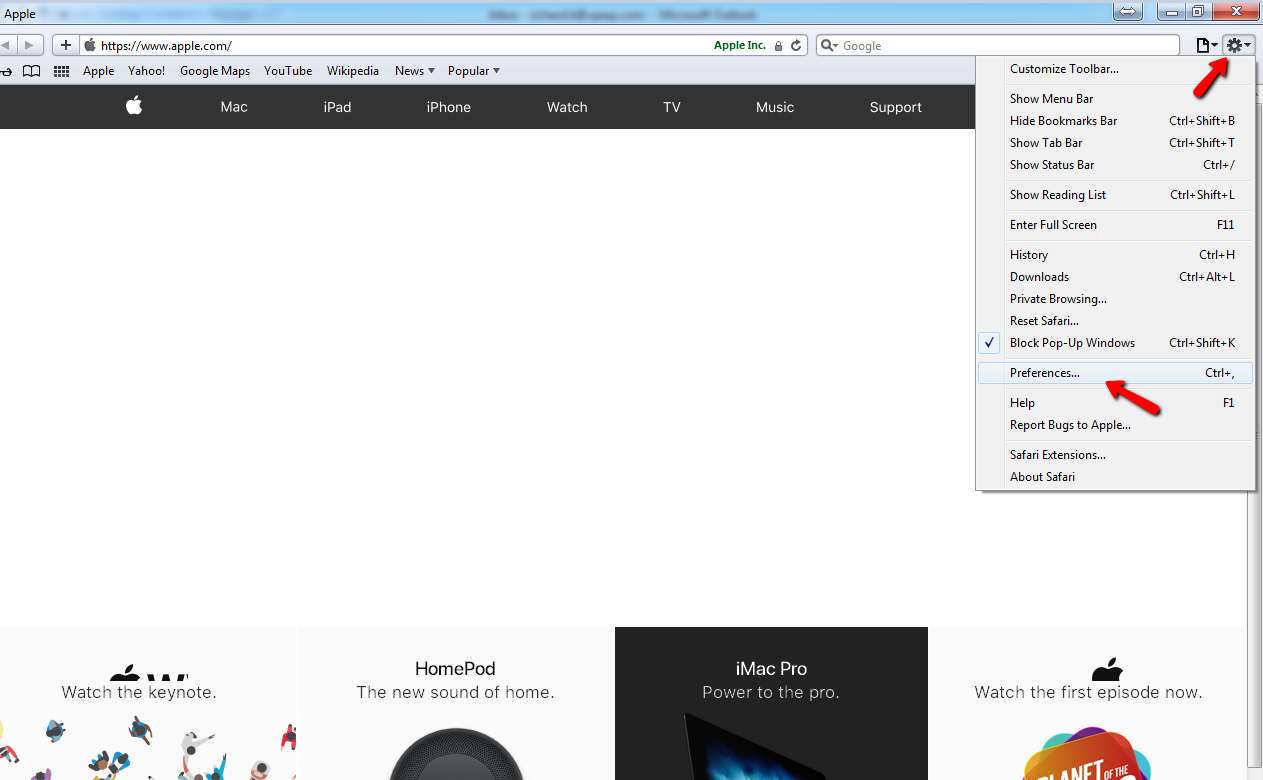
Task: Open Downloads from the menu
Action: (x=1115, y=277)
